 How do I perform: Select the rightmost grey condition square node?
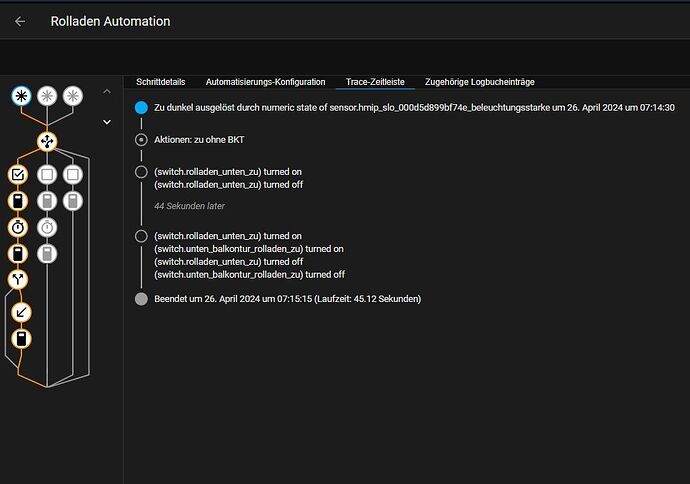coord(73,175)
